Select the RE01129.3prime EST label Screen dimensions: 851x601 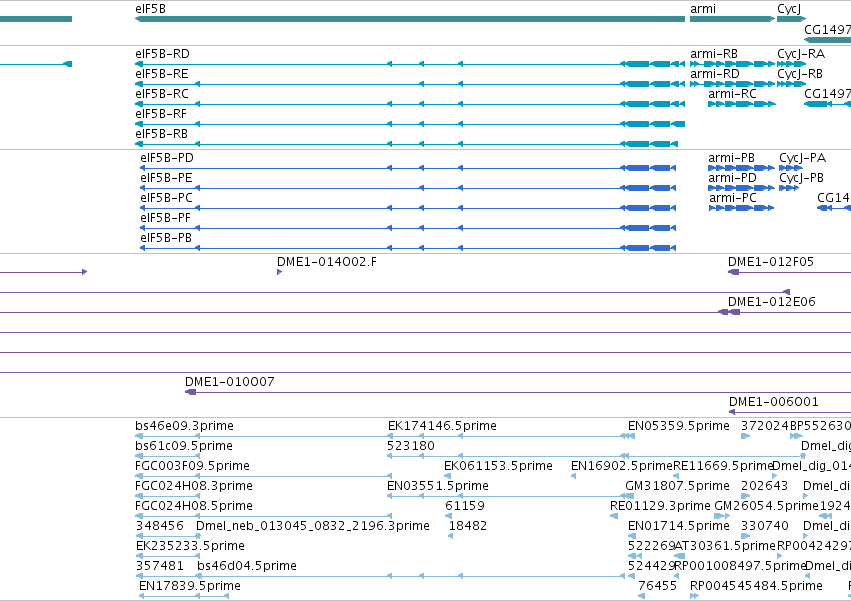661,506
